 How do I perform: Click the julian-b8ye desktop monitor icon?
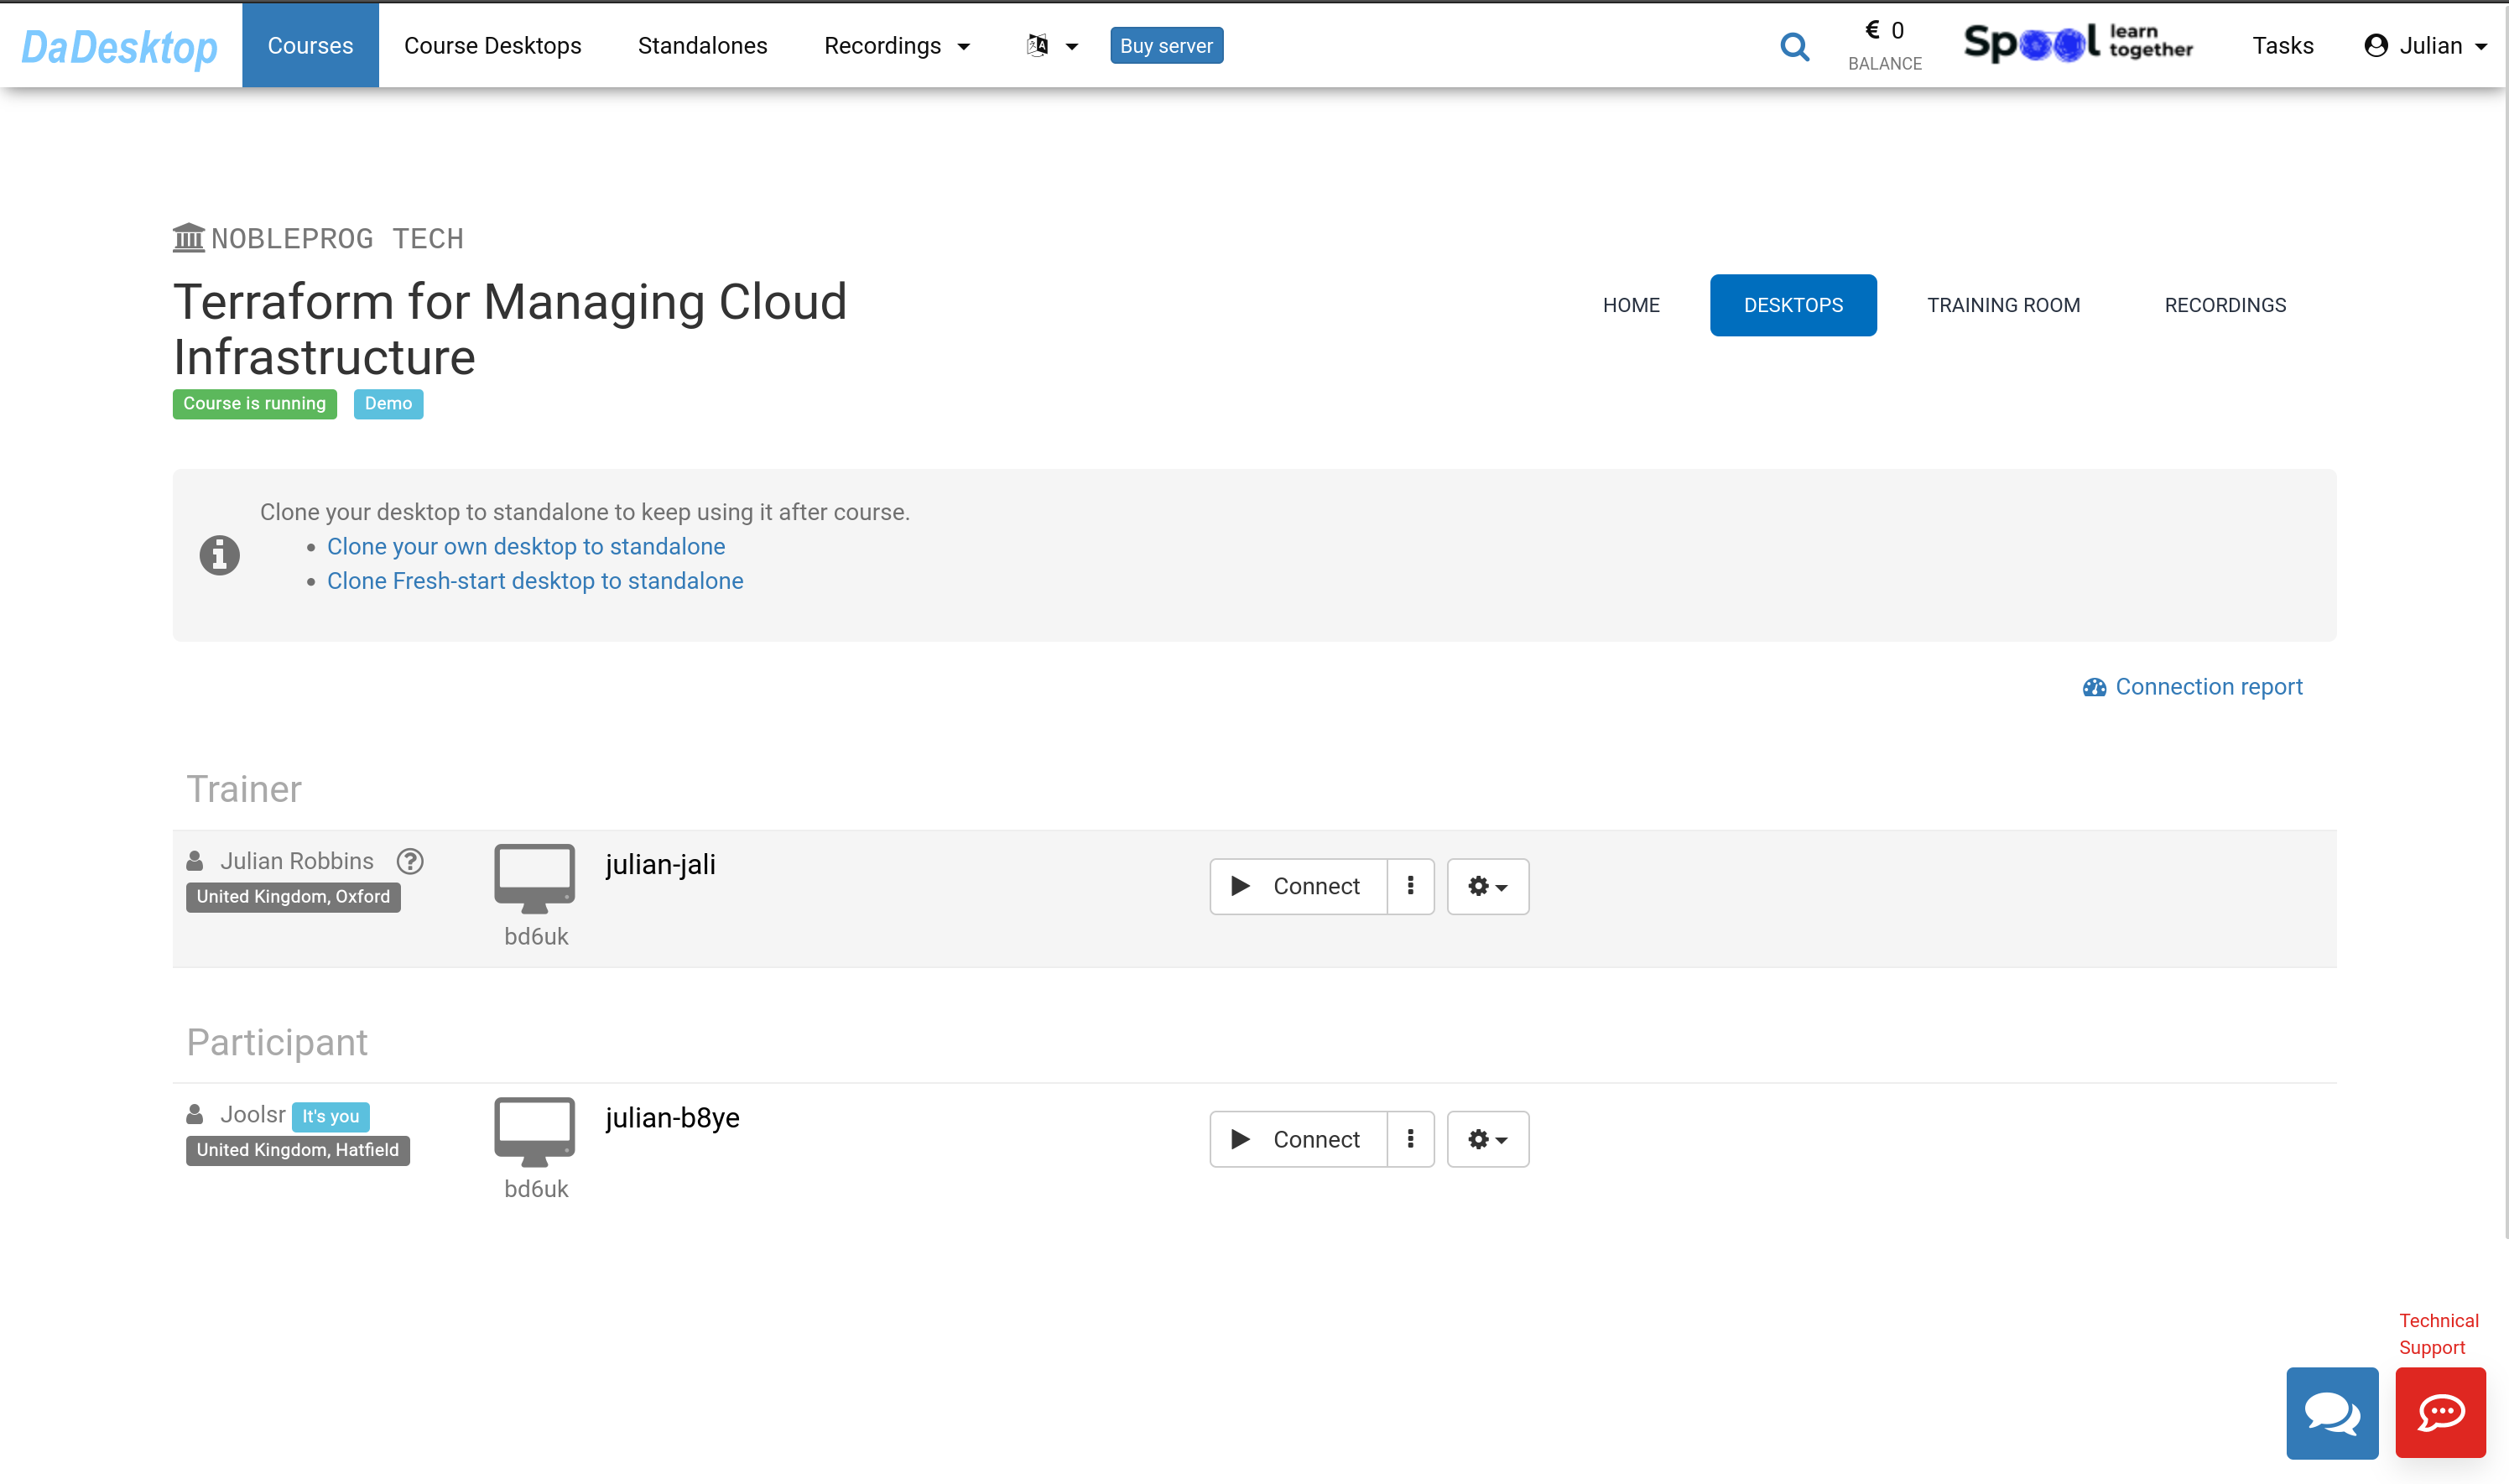534,1130
